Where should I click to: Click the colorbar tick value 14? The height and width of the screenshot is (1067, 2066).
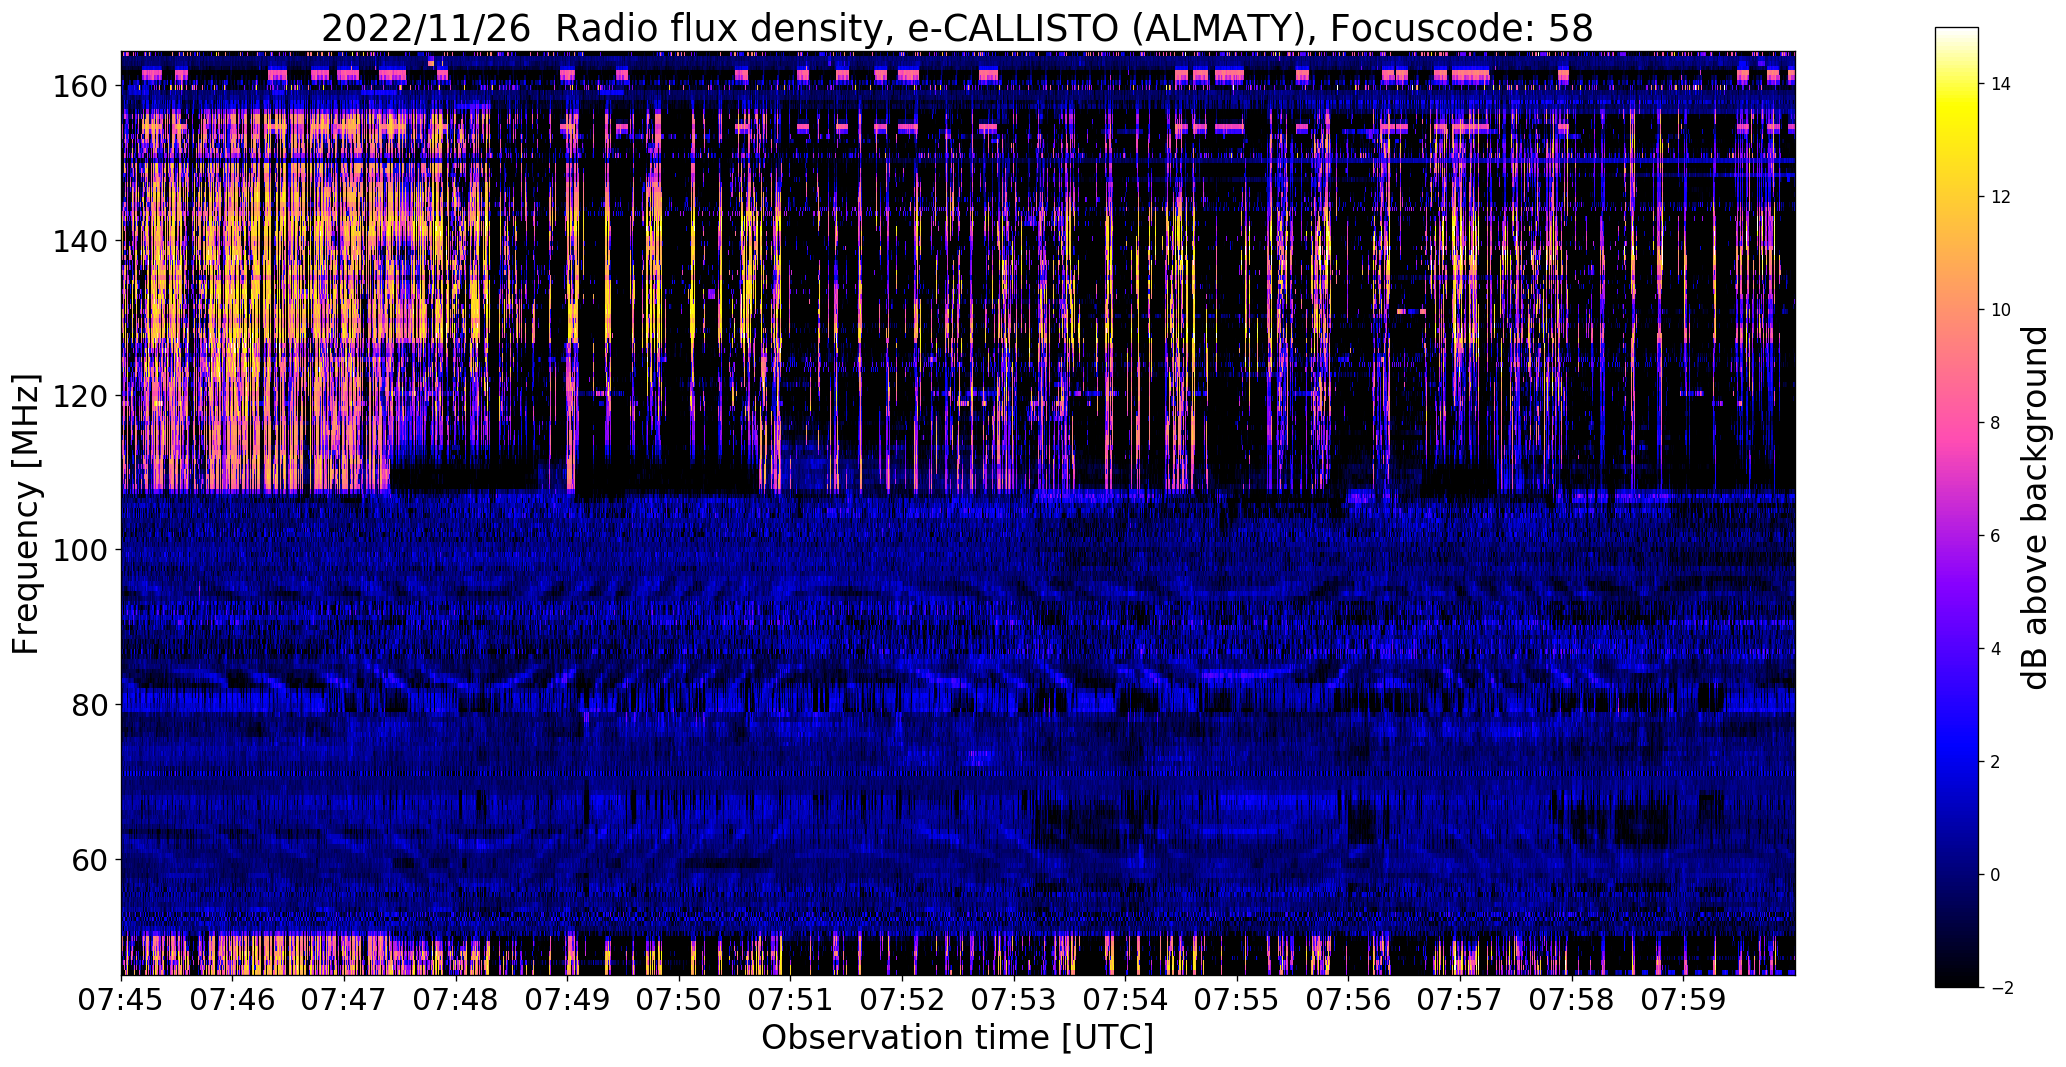pyautogui.click(x=2001, y=84)
